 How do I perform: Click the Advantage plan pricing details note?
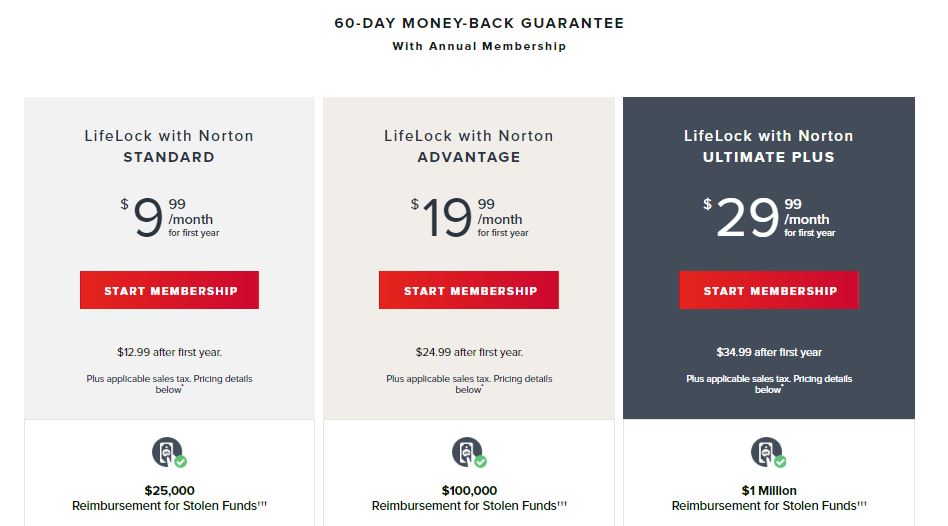pos(469,384)
